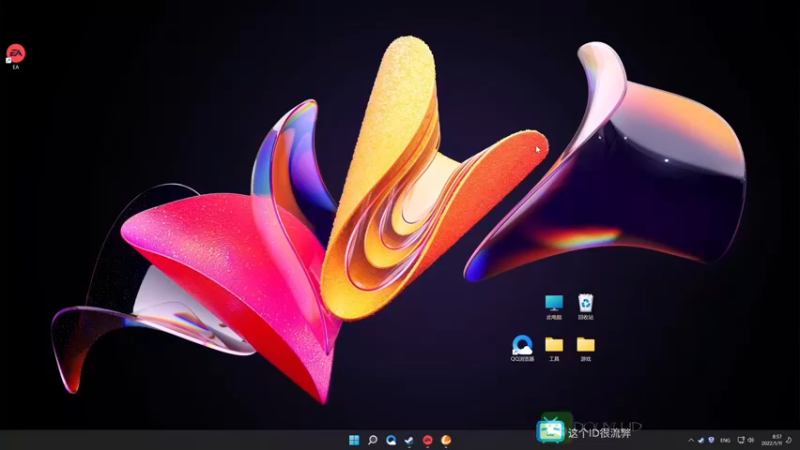Viewport: 800px width, 450px height.
Task: Open the 游戏 folder on desktop
Action: pyautogui.click(x=585, y=349)
